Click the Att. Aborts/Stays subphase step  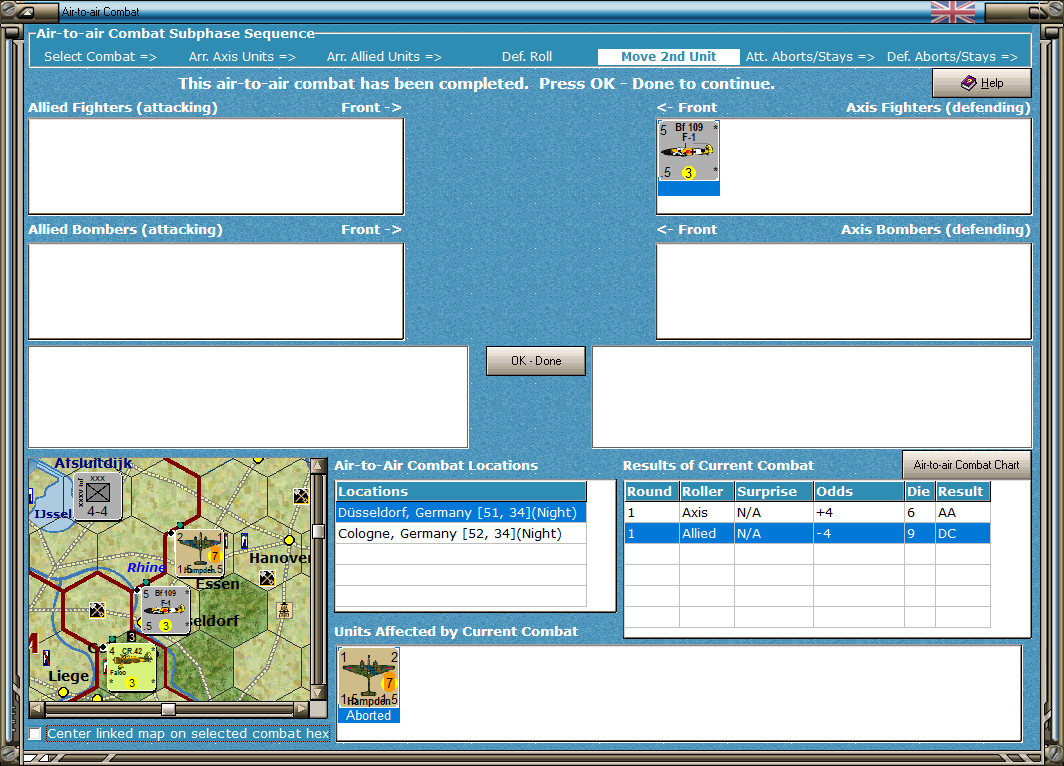click(810, 57)
